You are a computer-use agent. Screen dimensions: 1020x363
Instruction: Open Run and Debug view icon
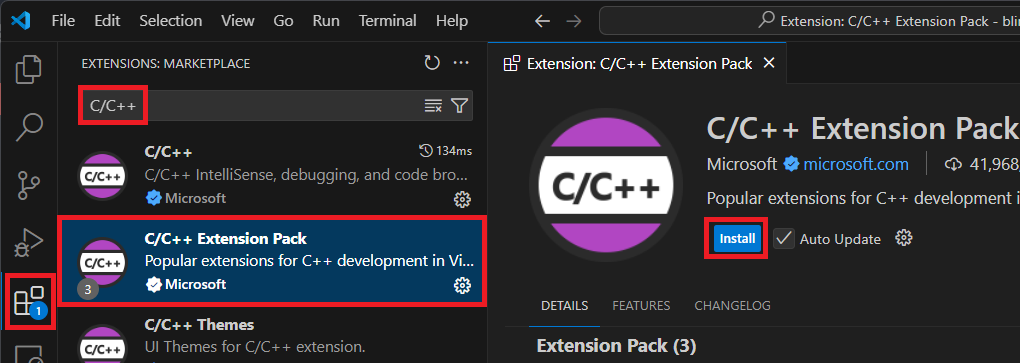point(29,243)
